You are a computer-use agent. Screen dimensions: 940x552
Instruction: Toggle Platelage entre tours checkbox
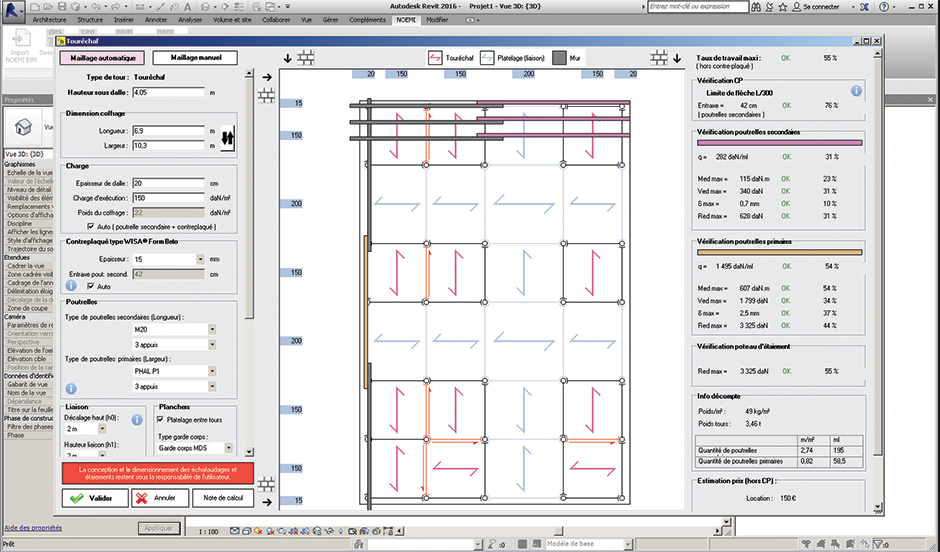pyautogui.click(x=160, y=420)
